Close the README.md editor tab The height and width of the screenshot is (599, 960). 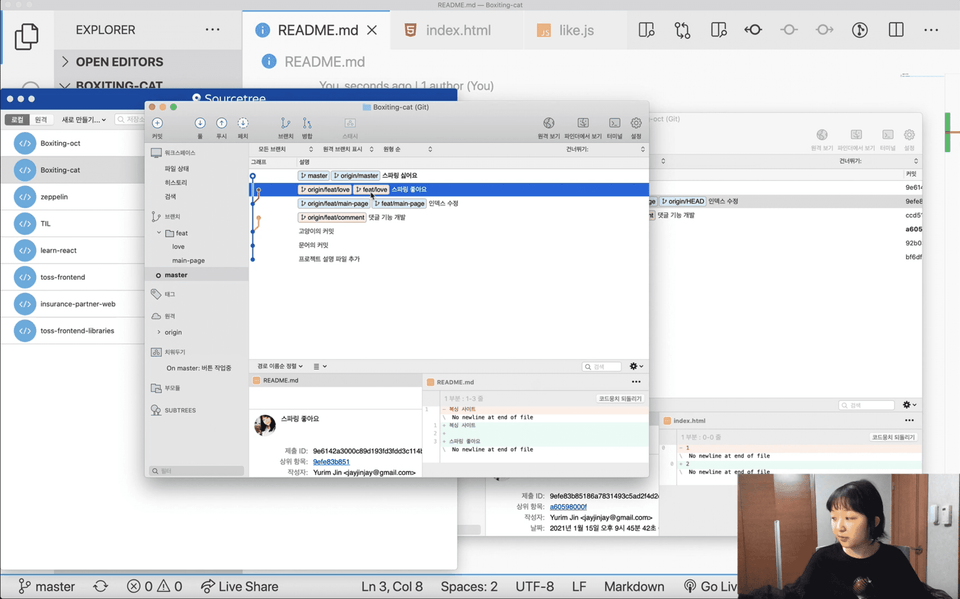(x=372, y=30)
